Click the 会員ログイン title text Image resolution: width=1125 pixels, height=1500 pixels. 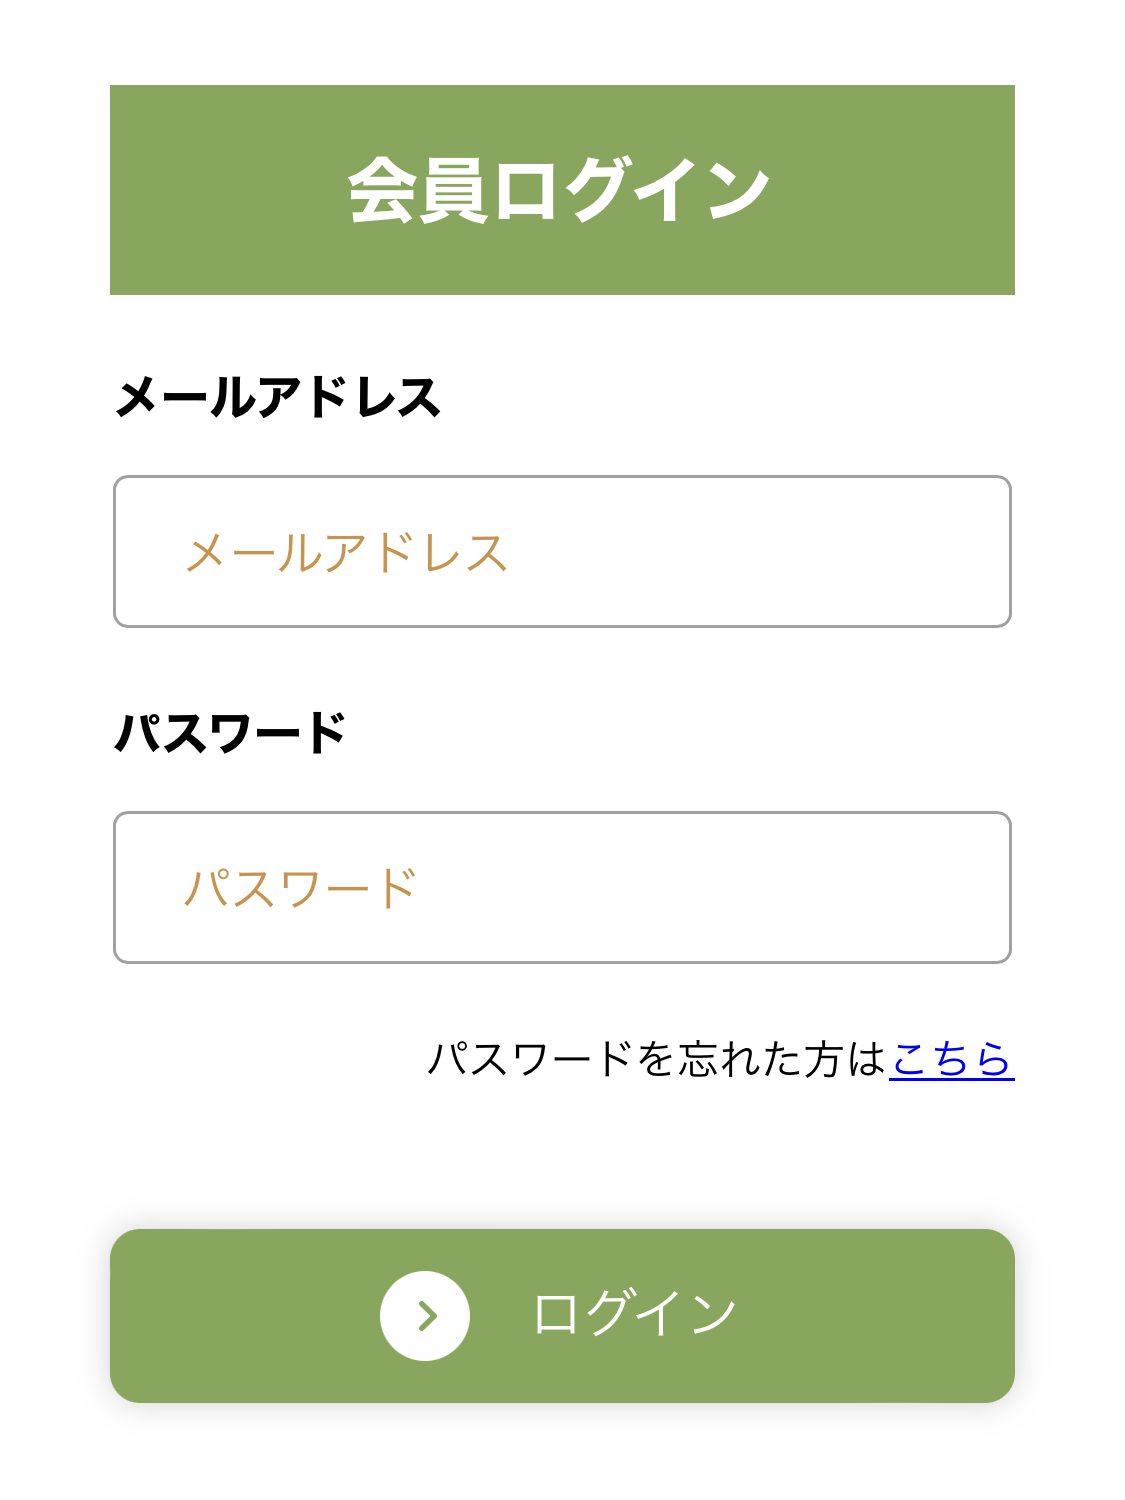pos(560,190)
